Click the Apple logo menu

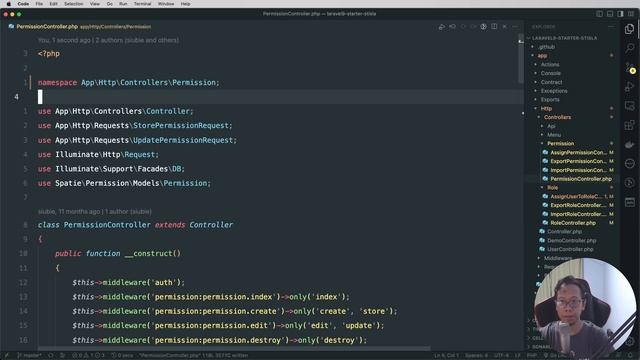click(9, 4)
